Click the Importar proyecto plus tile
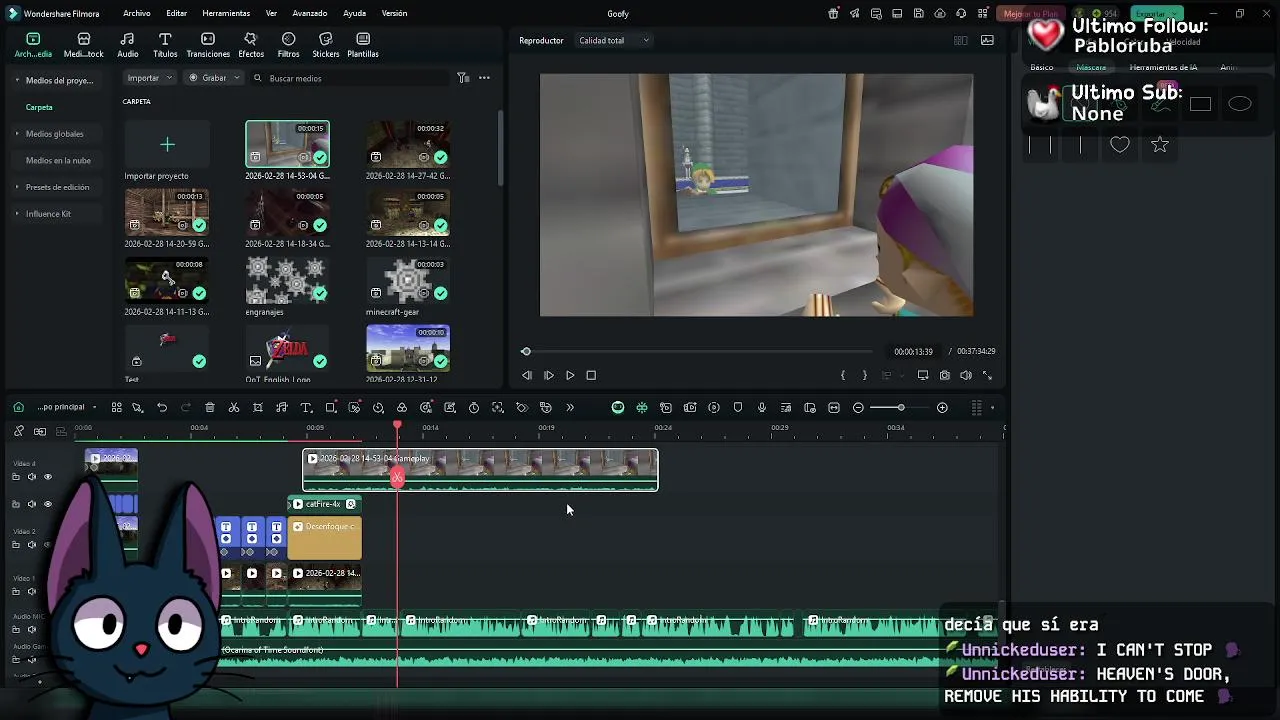 coord(167,145)
